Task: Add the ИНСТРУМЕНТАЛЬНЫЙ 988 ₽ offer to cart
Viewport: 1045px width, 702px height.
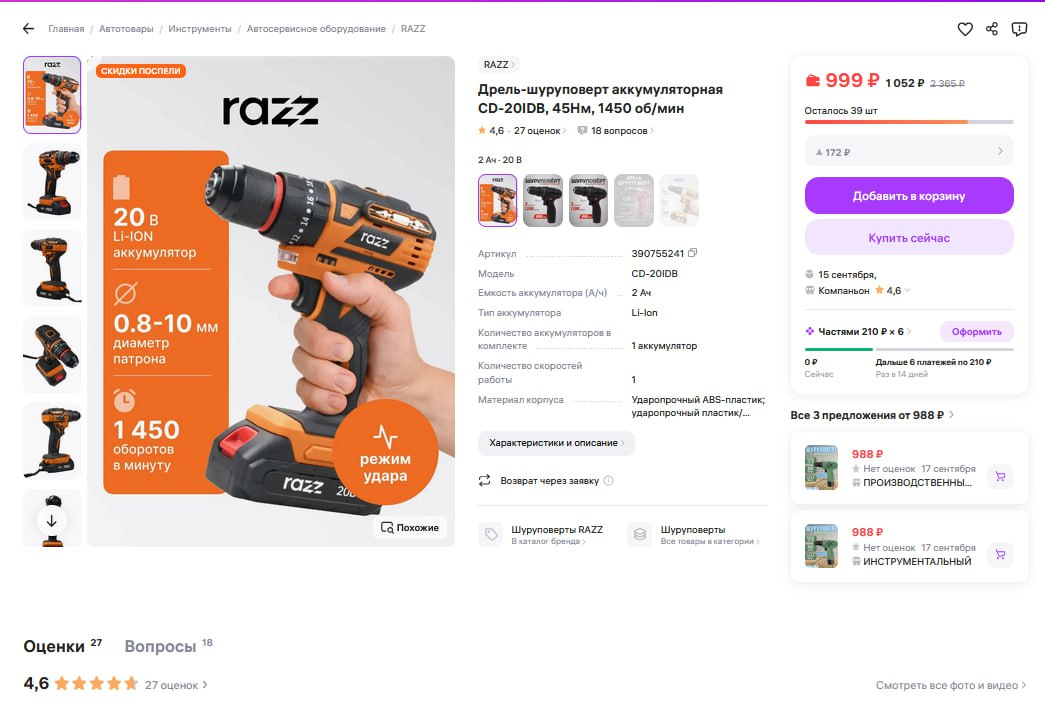Action: (1000, 554)
